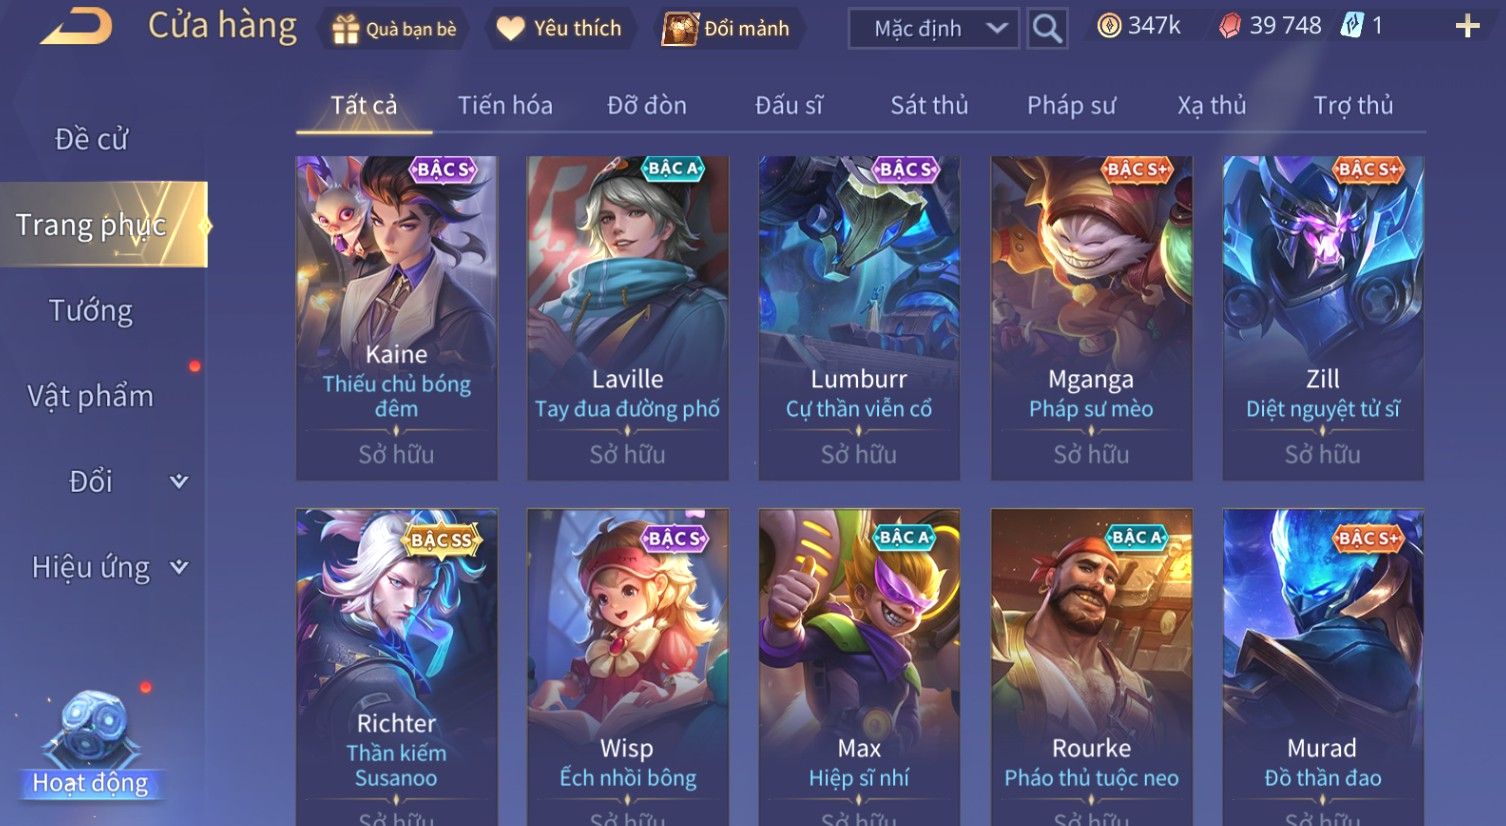Open the magnifier search icon
The height and width of the screenshot is (826, 1506).
coord(1047,28)
